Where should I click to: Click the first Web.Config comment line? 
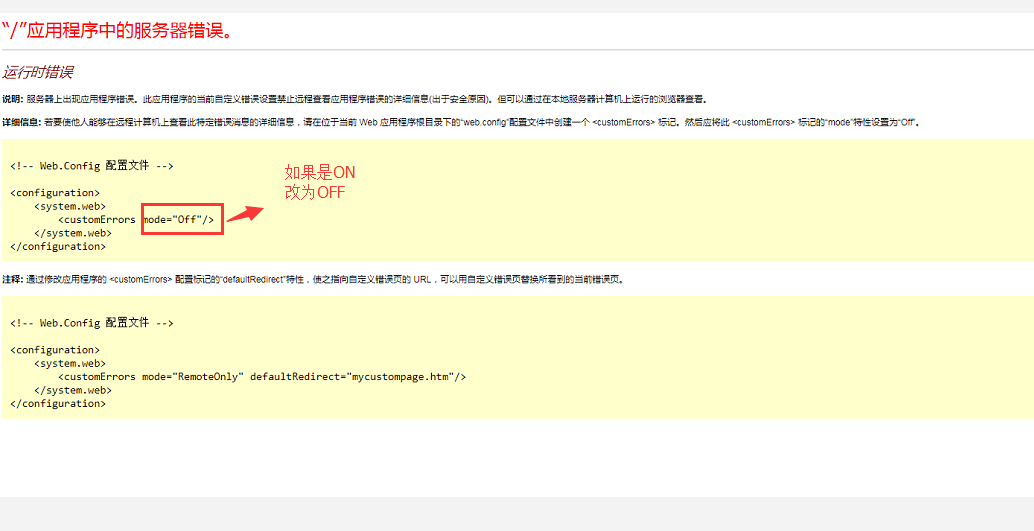coord(92,165)
